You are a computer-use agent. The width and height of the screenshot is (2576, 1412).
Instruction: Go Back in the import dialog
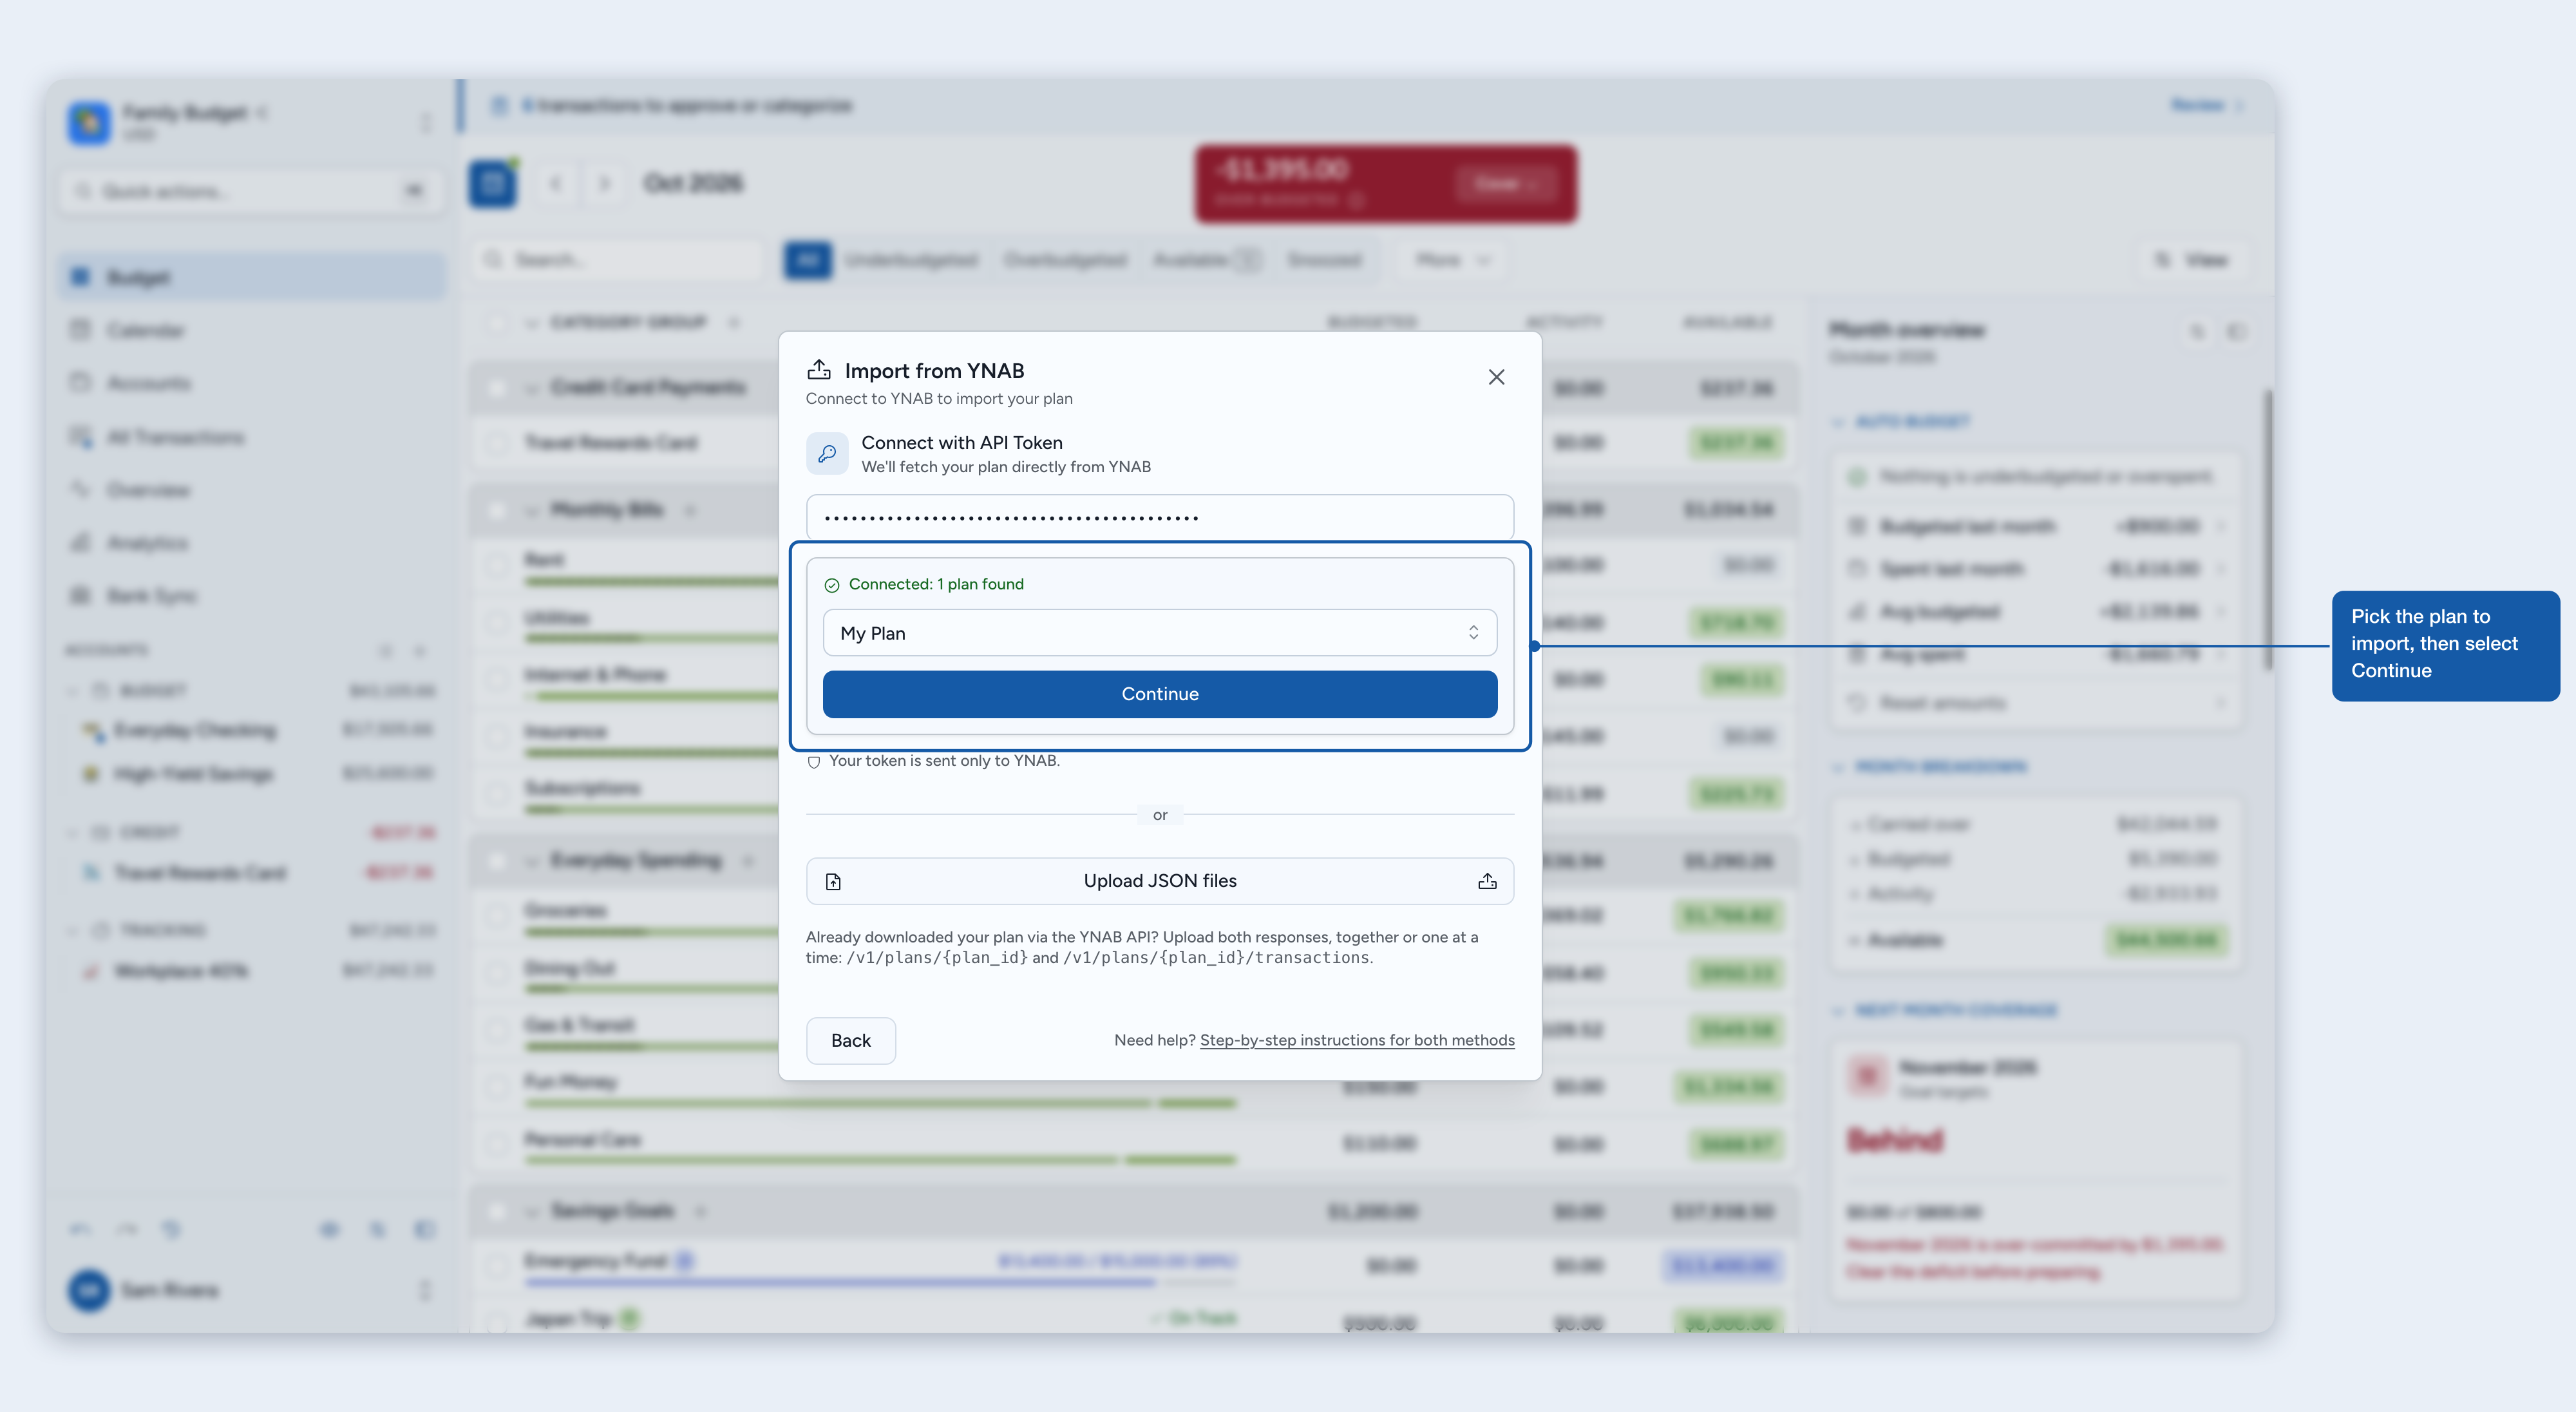(x=851, y=1040)
